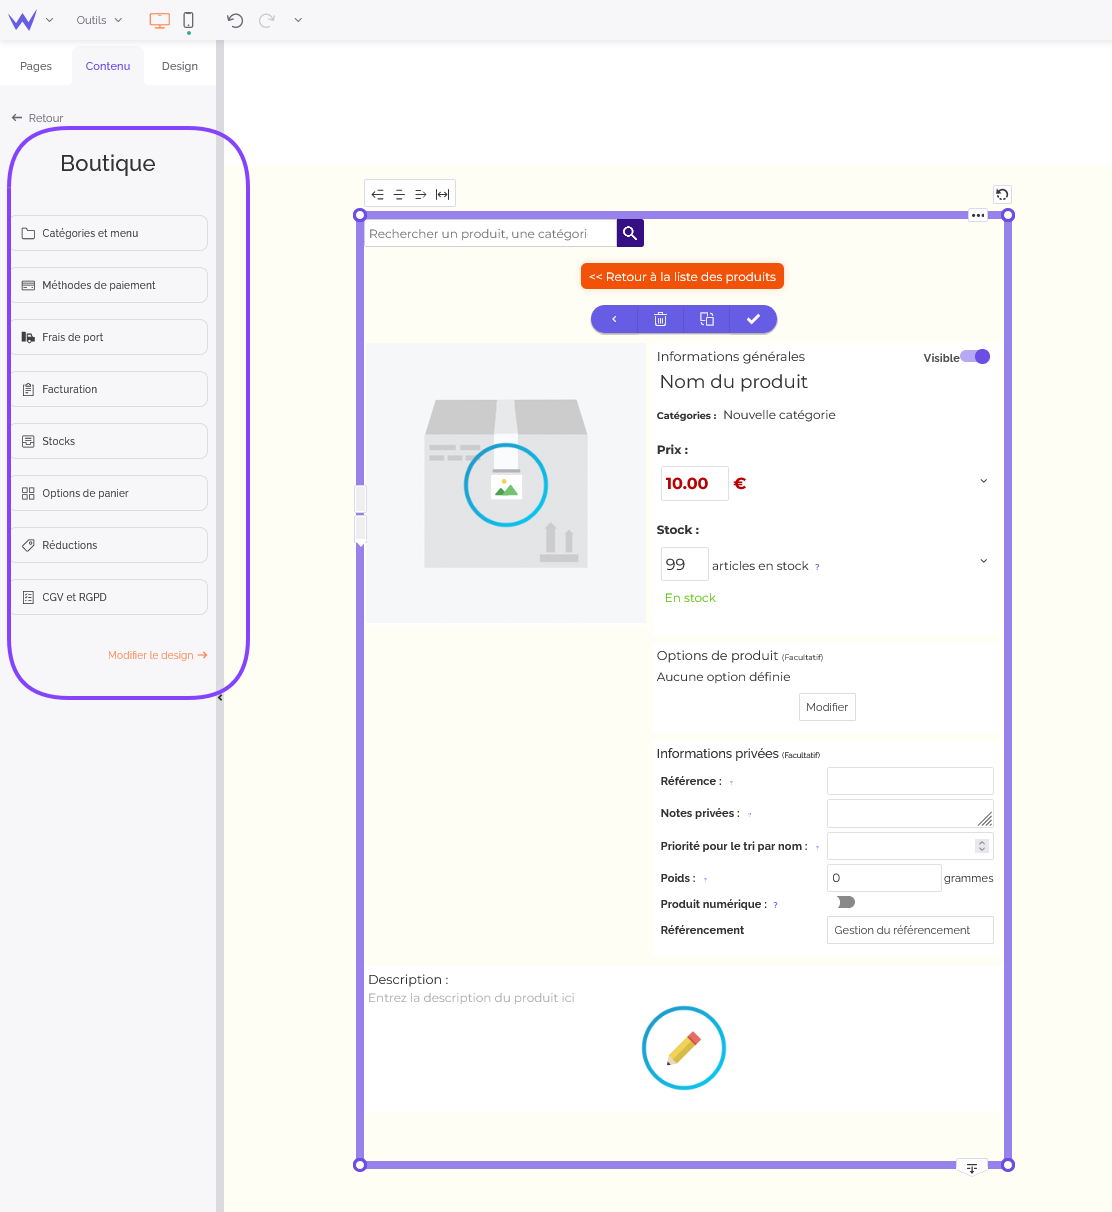Set the block to full width
The width and height of the screenshot is (1112, 1212).
coord(443,194)
